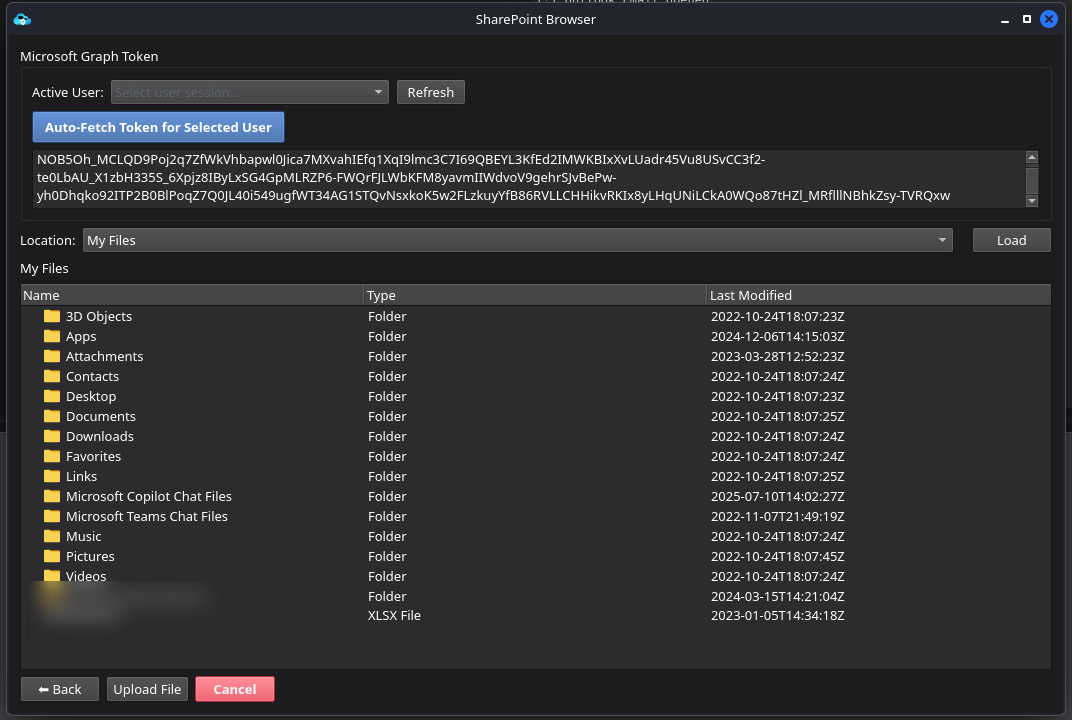Close the SharePoint Browser window
The height and width of the screenshot is (720, 1072).
pyautogui.click(x=1049, y=19)
